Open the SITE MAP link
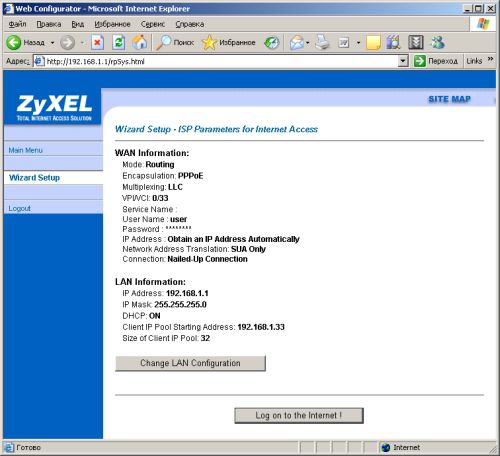Screen dimensions: 500x456 coord(449,99)
